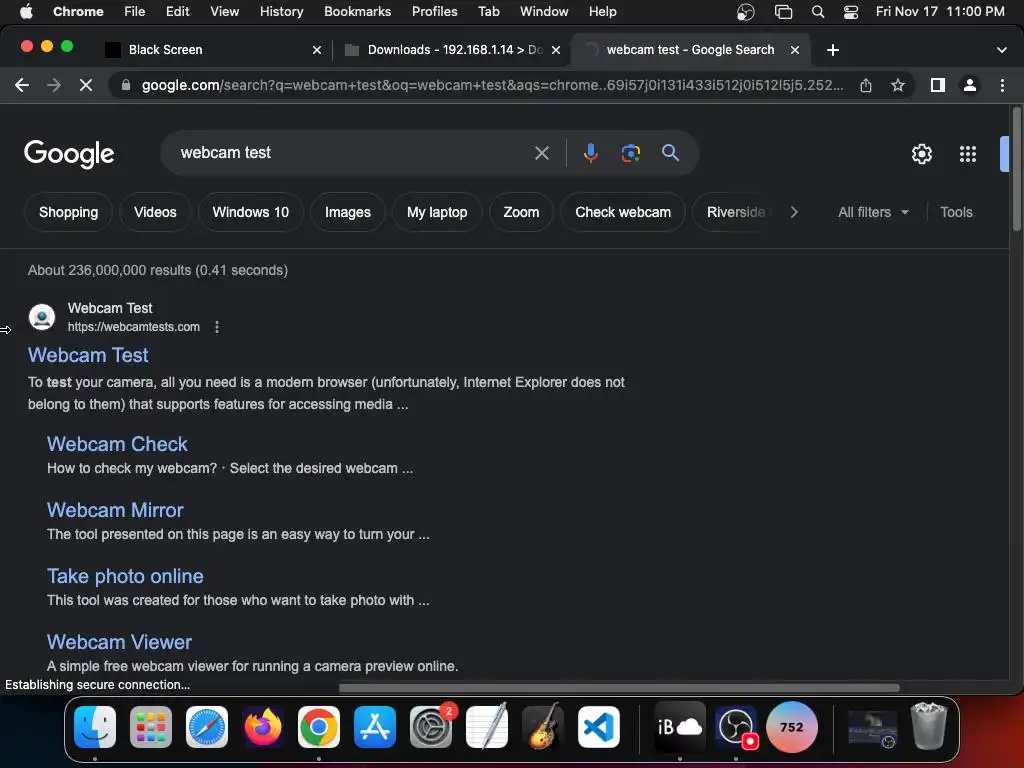Open a new browser tab
This screenshot has height=768, width=1024.
pyautogui.click(x=833, y=50)
